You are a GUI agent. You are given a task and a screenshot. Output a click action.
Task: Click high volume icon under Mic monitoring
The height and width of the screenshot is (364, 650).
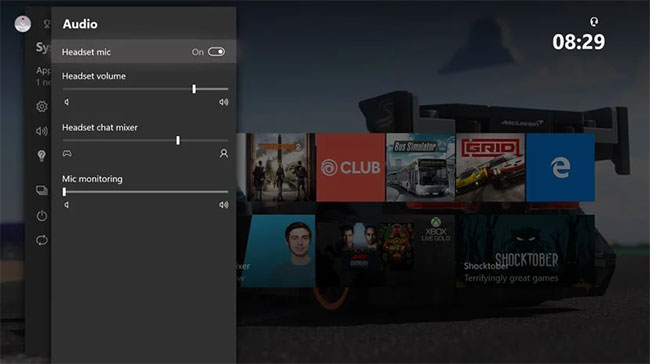[223, 205]
